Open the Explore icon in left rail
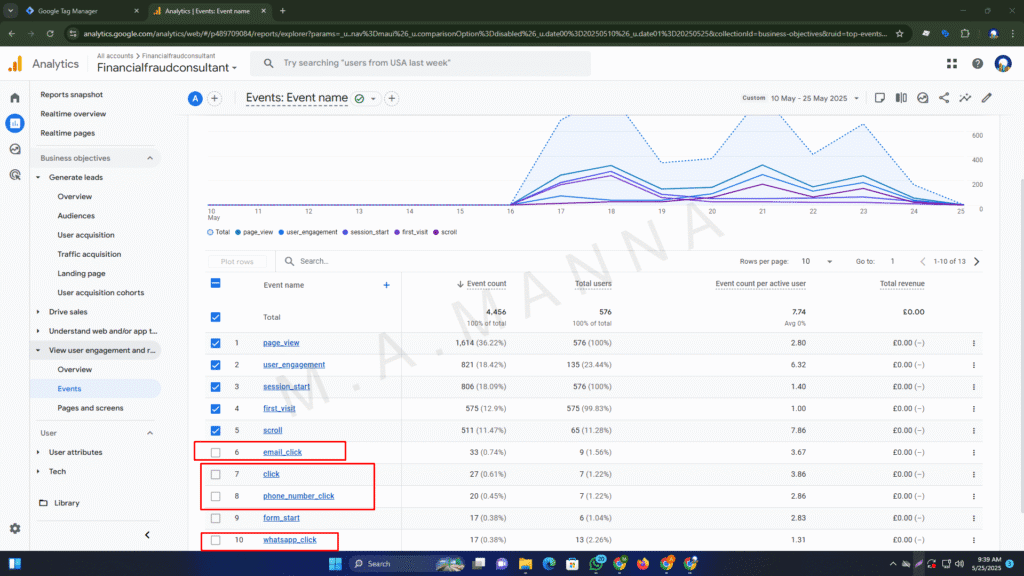 click(x=15, y=149)
